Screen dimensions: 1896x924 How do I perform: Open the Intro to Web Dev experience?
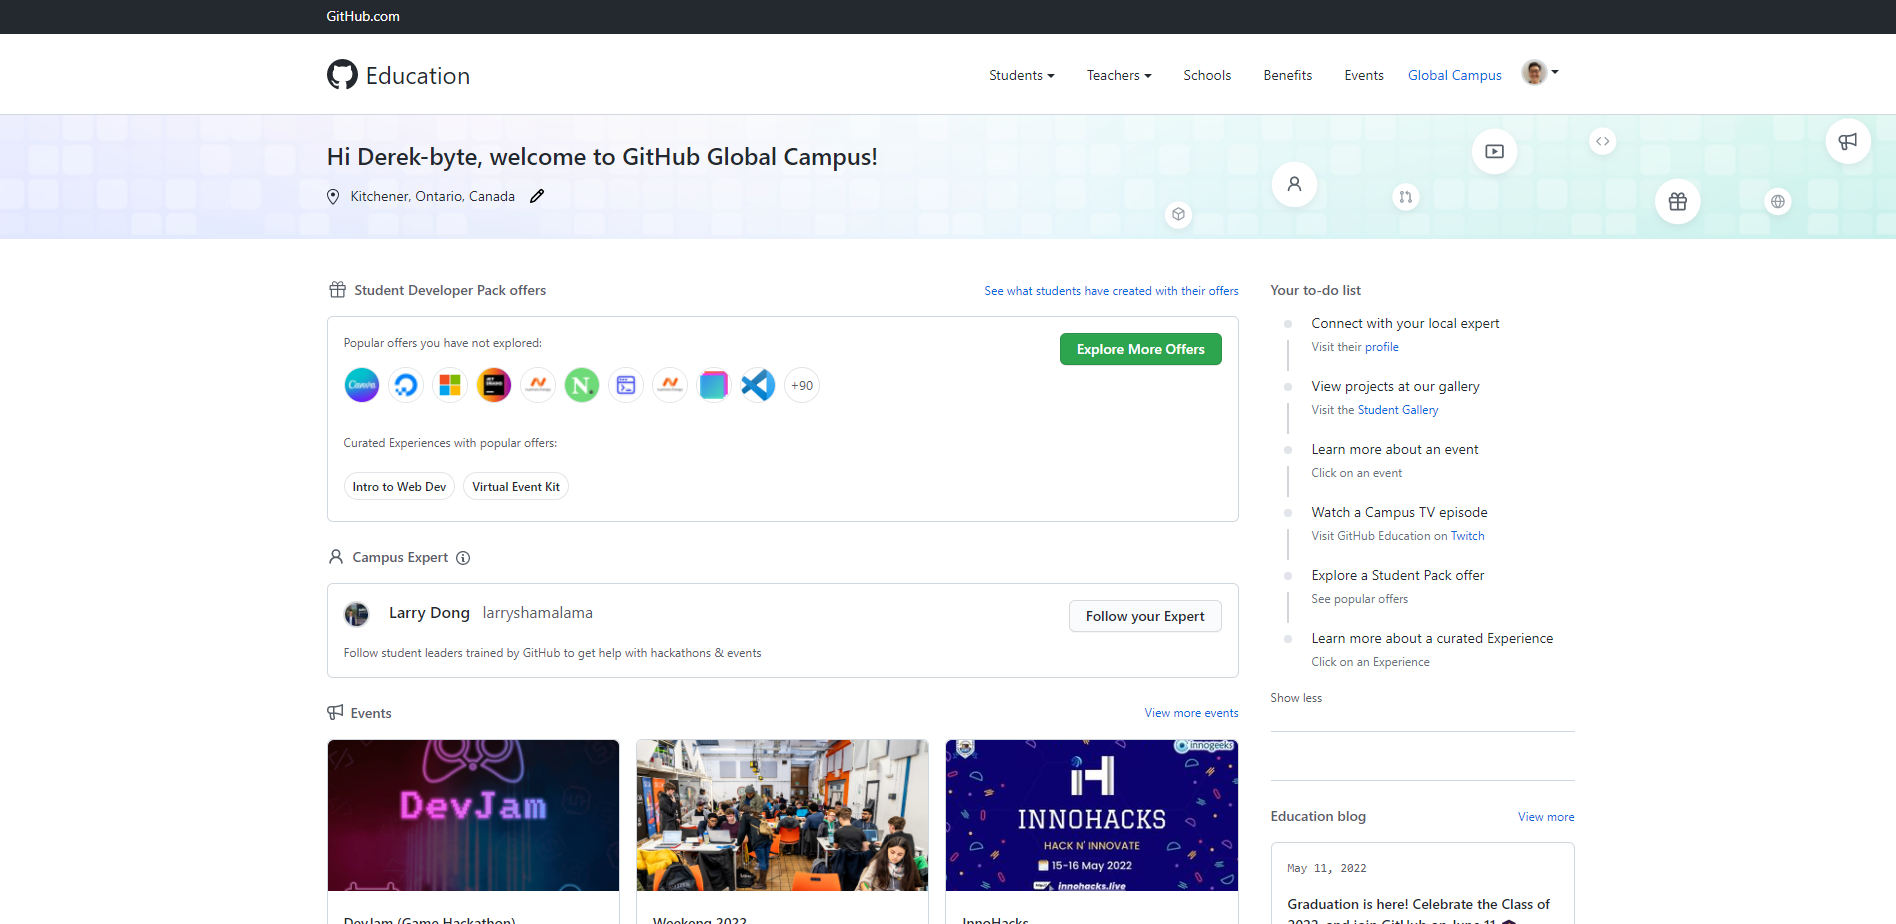pyautogui.click(x=399, y=487)
